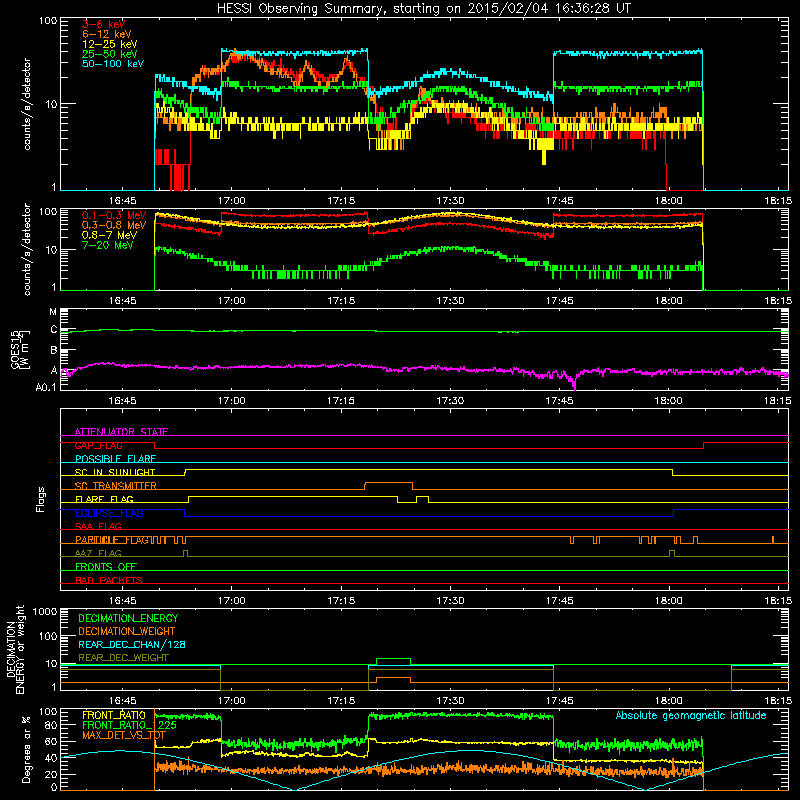Select the SAA_FLAG label

click(98, 526)
